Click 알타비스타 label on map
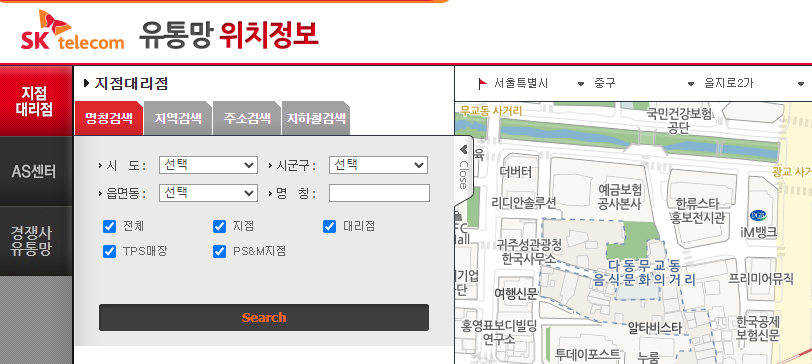Screen dimensions: 812x364 (x=654, y=327)
